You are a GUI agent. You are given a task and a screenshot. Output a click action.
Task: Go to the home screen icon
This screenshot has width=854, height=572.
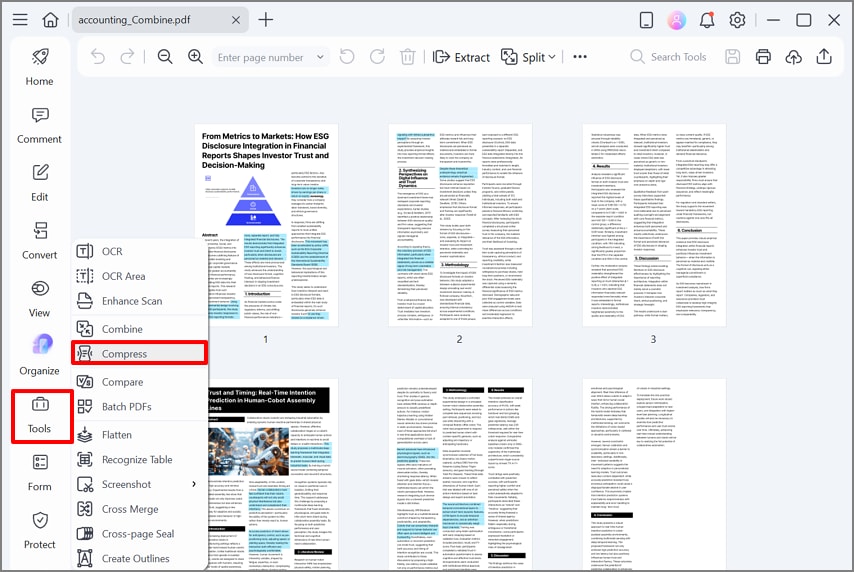(51, 20)
